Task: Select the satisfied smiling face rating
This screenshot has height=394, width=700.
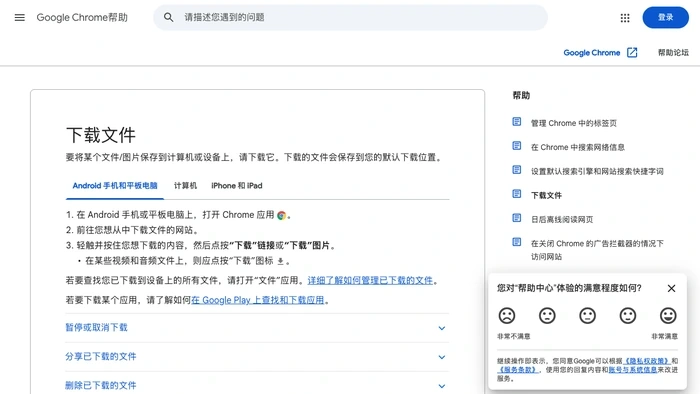Action: 628,315
